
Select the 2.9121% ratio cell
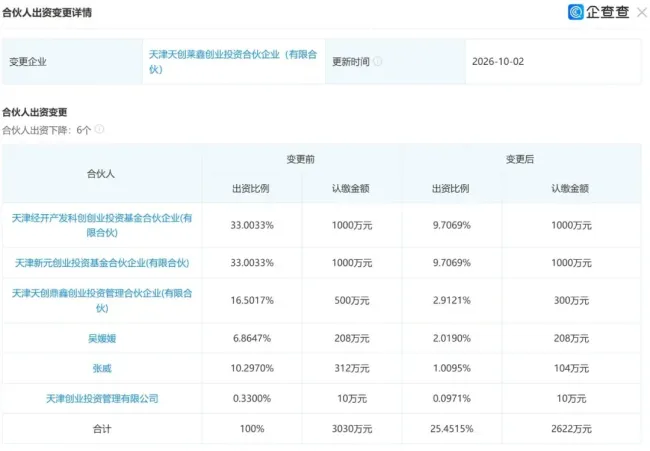[x=452, y=301]
